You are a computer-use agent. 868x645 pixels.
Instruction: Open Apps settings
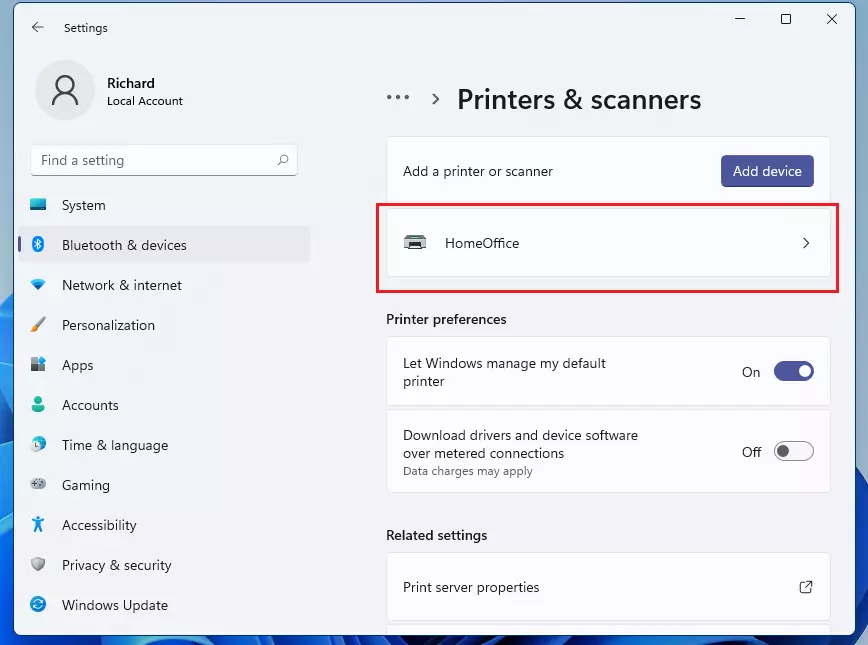click(164, 365)
